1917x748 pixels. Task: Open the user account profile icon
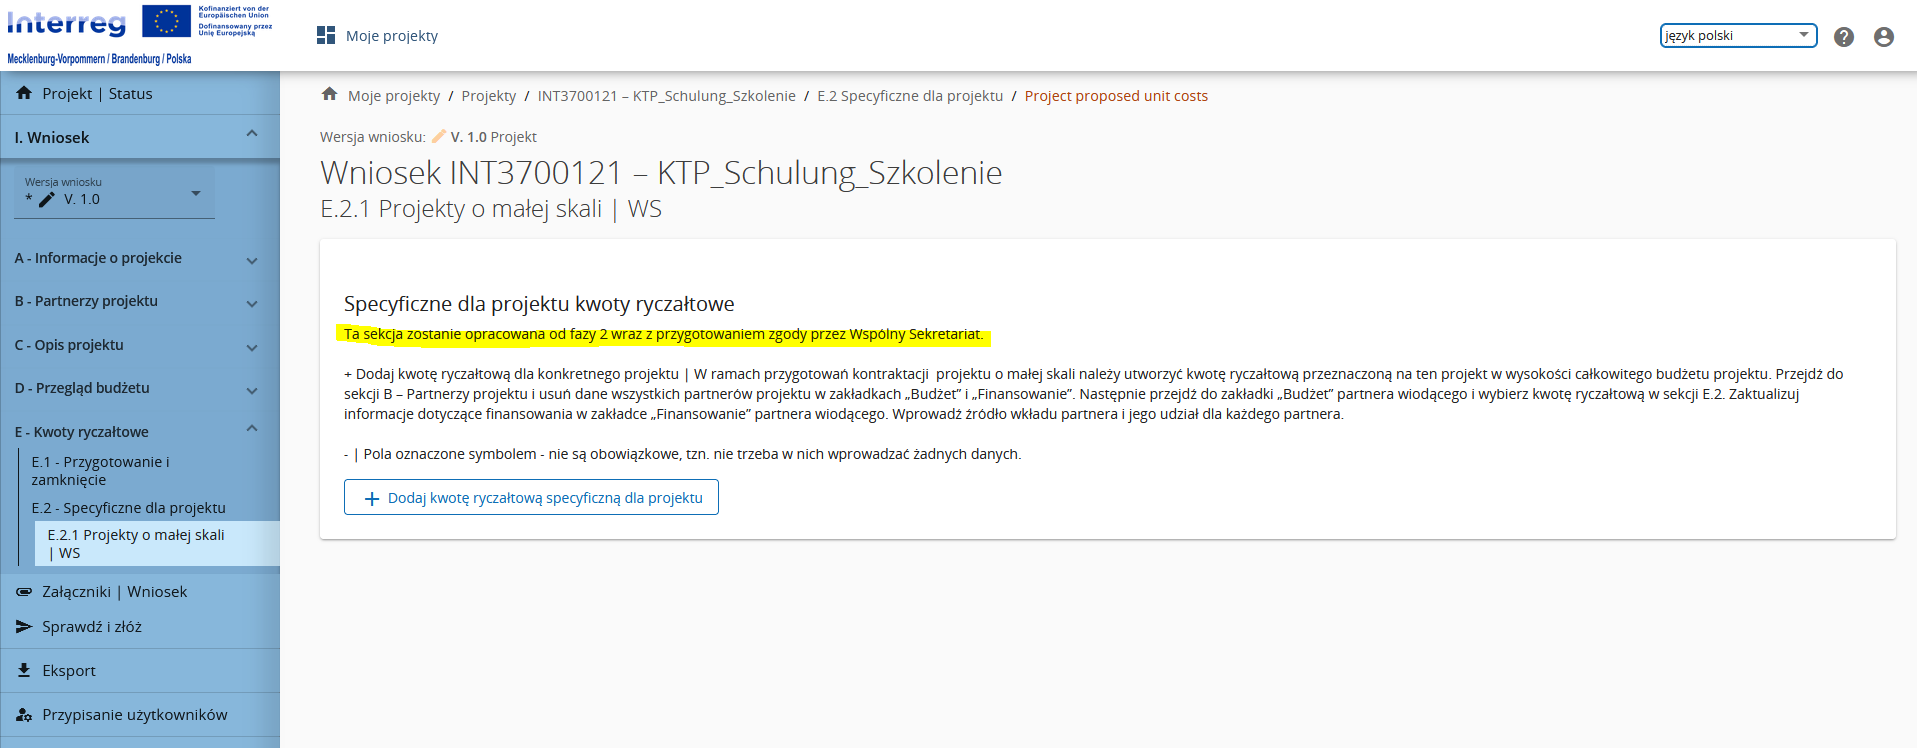click(x=1883, y=37)
